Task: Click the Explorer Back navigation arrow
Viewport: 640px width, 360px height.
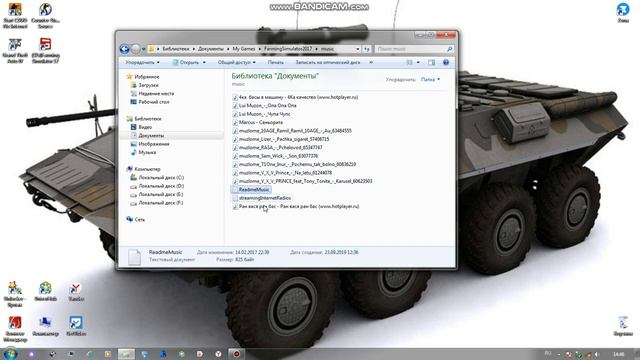Action: [x=124, y=49]
